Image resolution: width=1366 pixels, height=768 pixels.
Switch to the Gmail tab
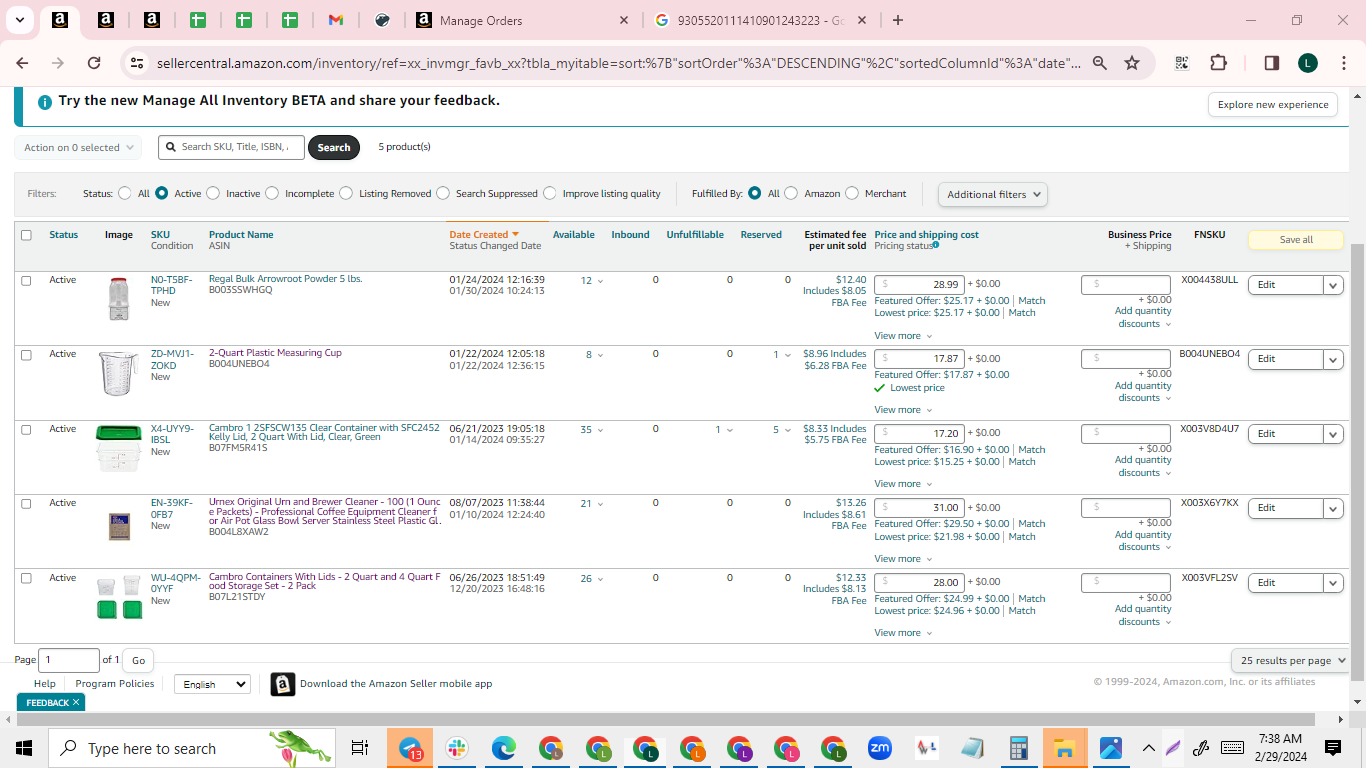(x=336, y=20)
